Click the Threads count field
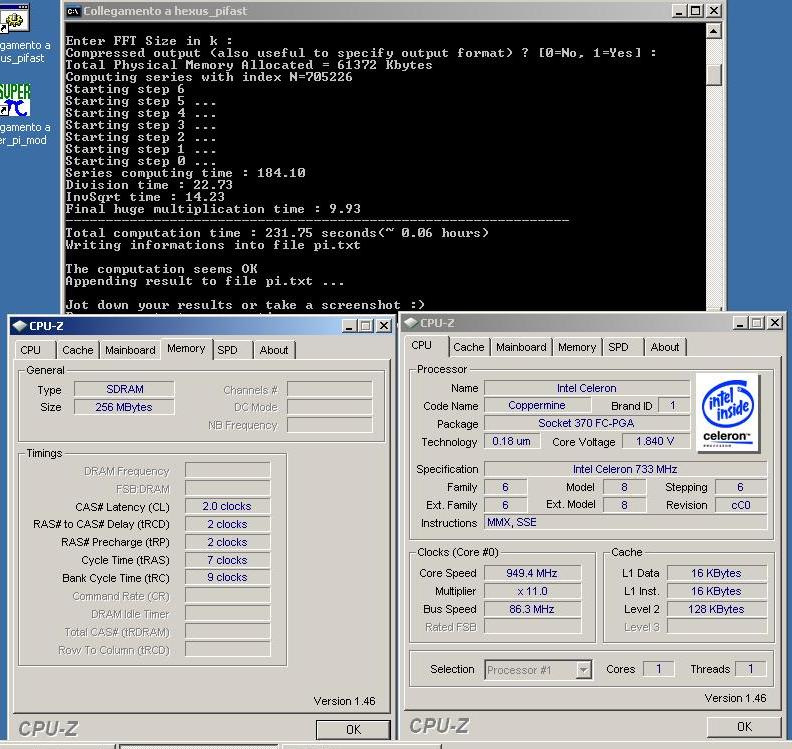This screenshot has width=792, height=749. pyautogui.click(x=751, y=669)
